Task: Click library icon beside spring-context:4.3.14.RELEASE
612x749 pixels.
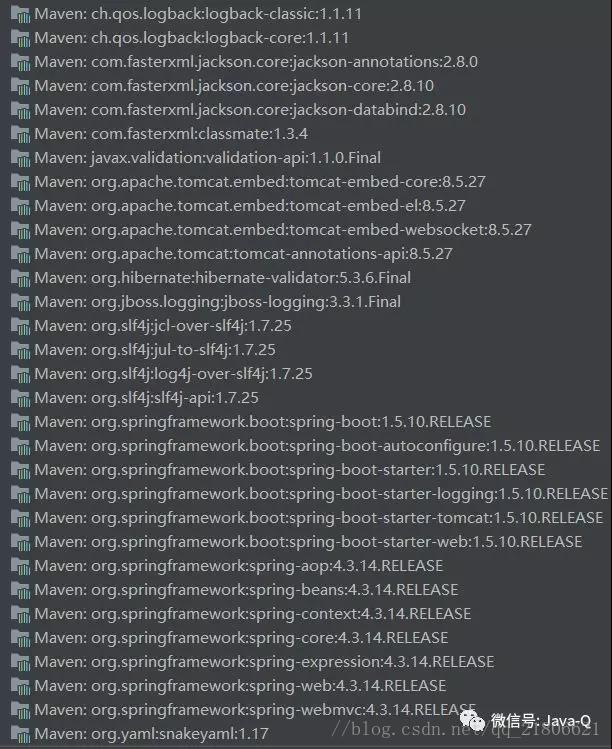Action: (21, 614)
